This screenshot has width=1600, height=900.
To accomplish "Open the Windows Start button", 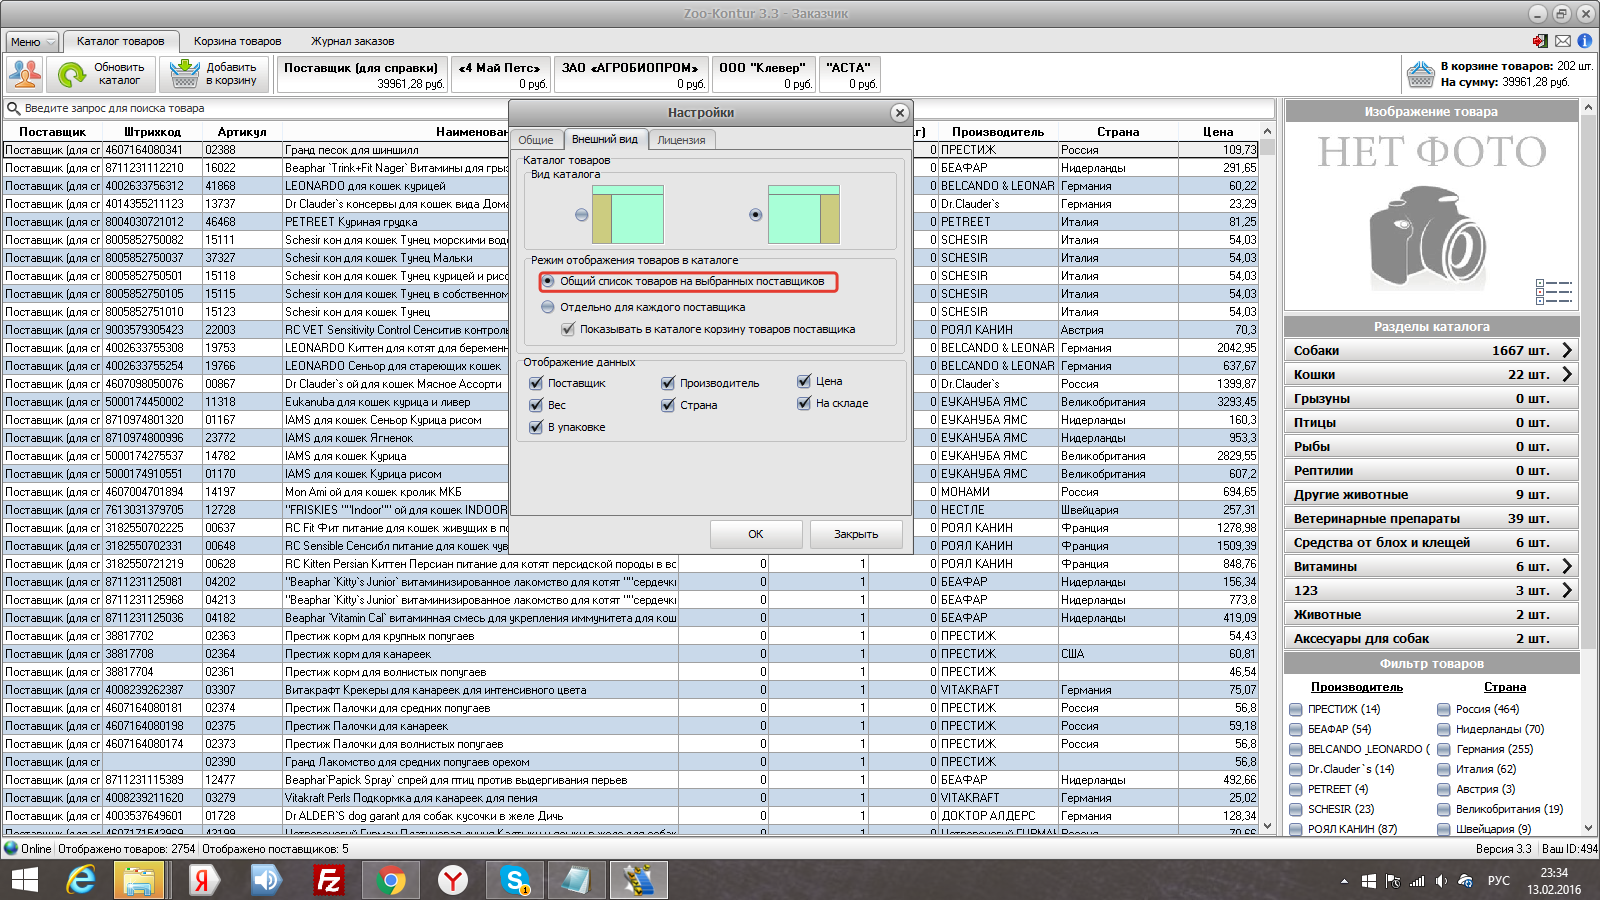I will tap(24, 880).
